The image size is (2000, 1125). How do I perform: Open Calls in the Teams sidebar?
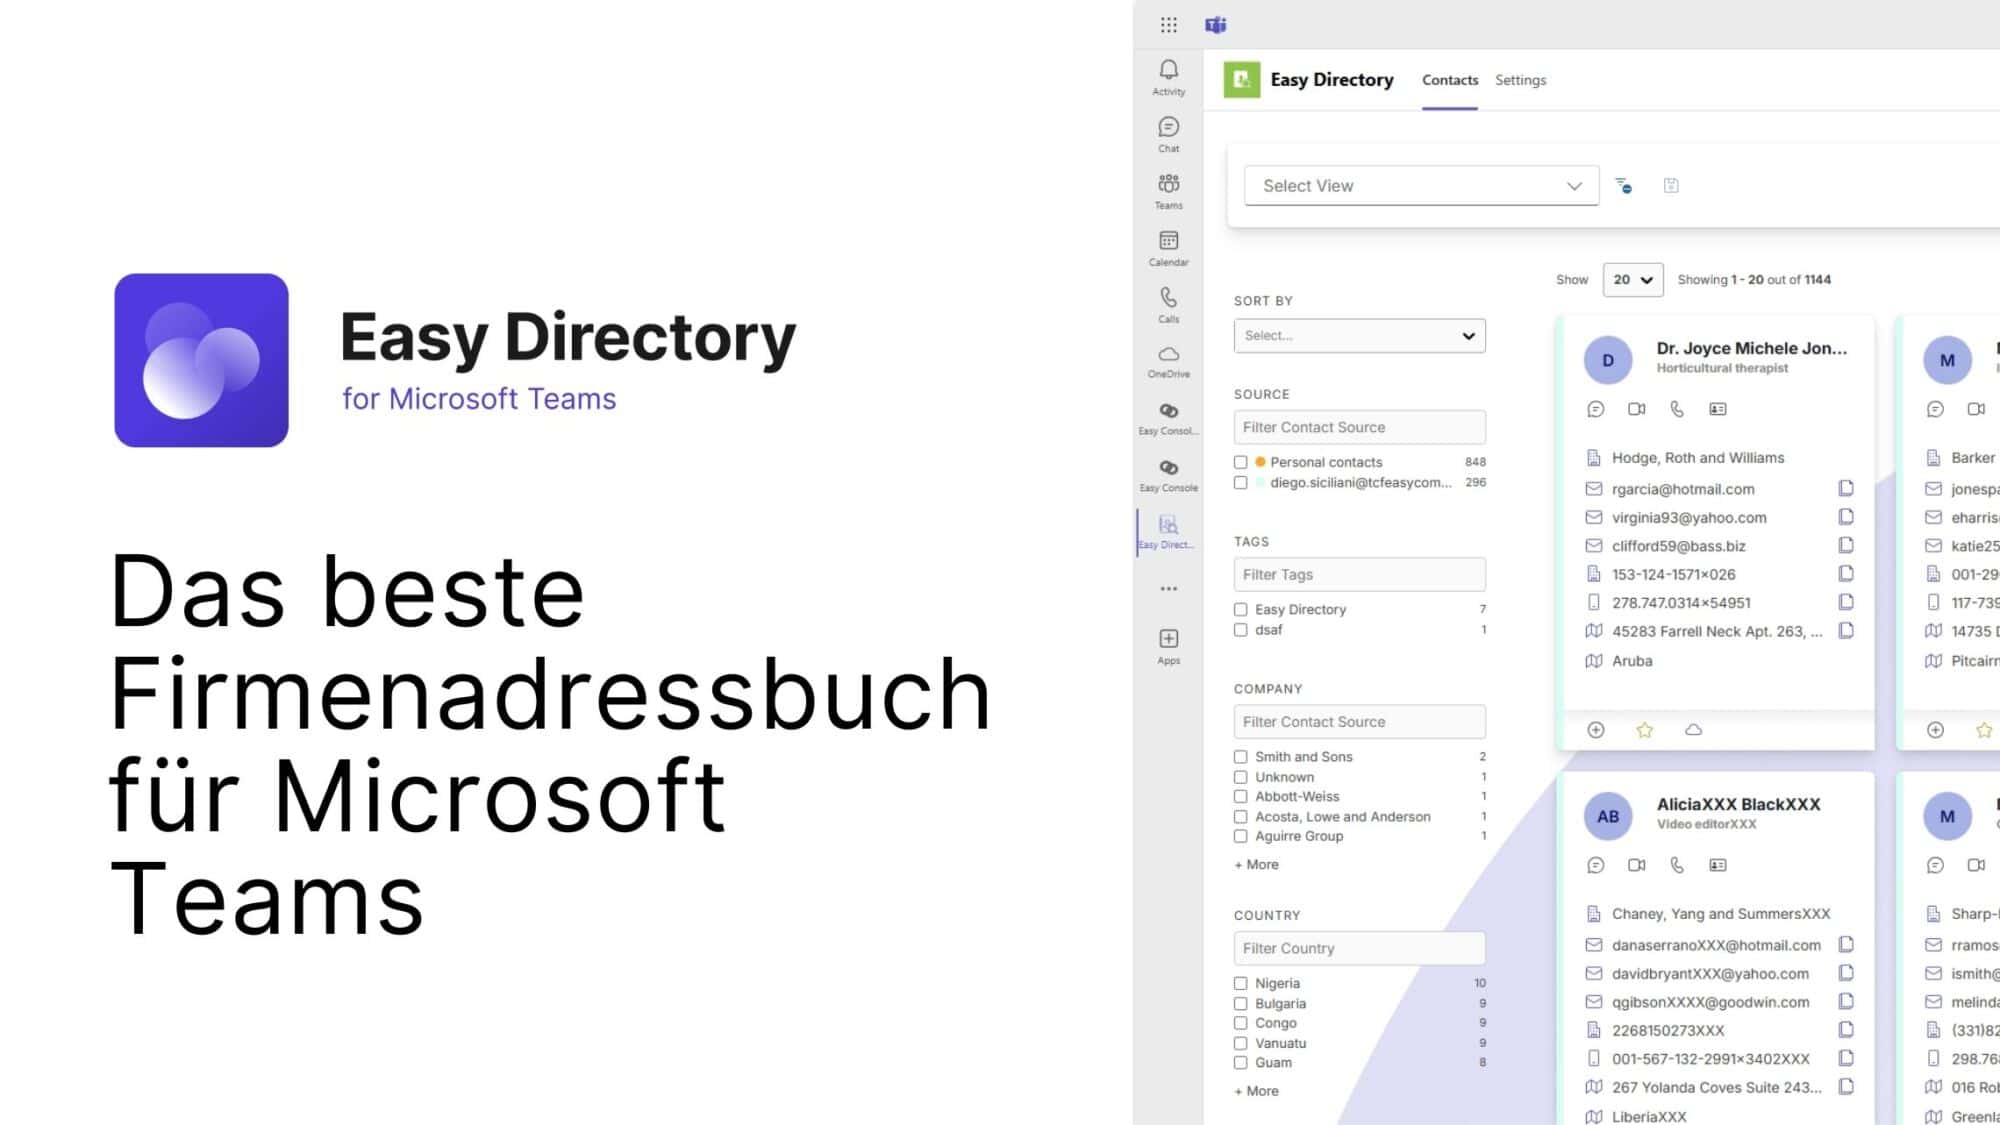1168,305
